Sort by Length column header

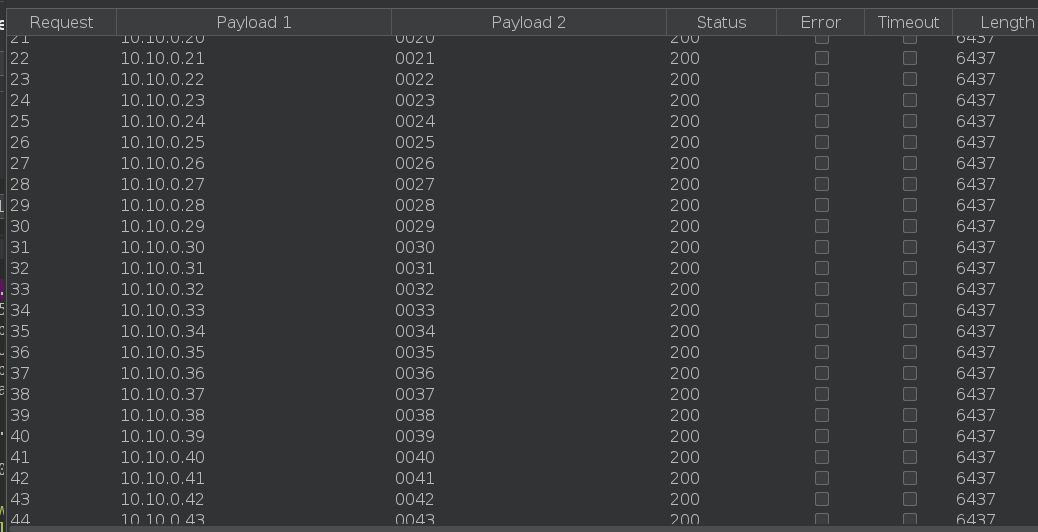996,22
